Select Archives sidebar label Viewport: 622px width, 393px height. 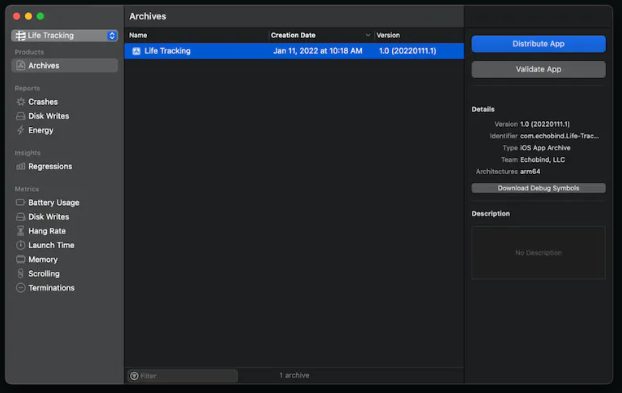tap(44, 66)
